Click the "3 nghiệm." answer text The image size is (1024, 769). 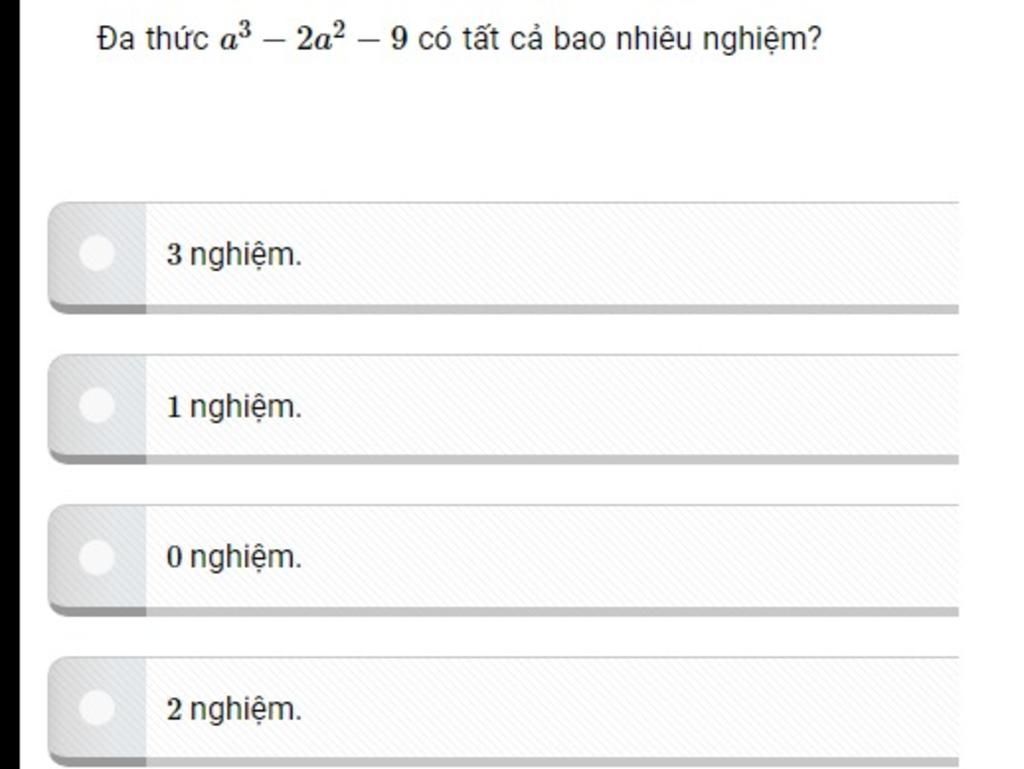234,255
